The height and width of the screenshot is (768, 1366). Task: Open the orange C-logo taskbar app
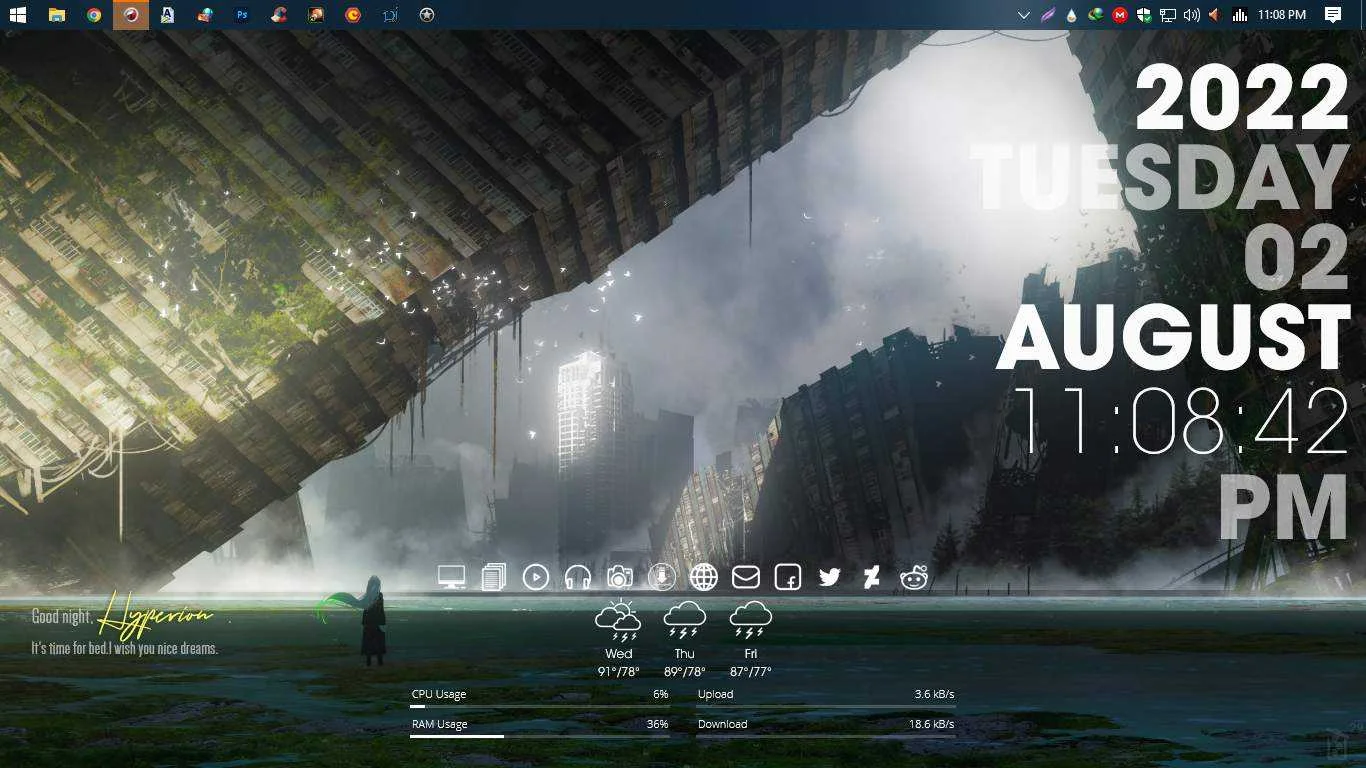coord(353,15)
